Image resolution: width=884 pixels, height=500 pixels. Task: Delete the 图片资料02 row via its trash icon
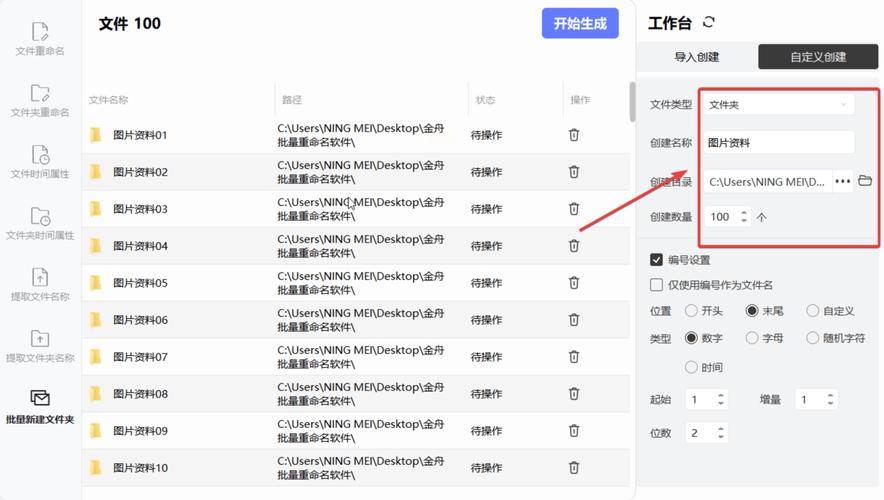coord(574,172)
